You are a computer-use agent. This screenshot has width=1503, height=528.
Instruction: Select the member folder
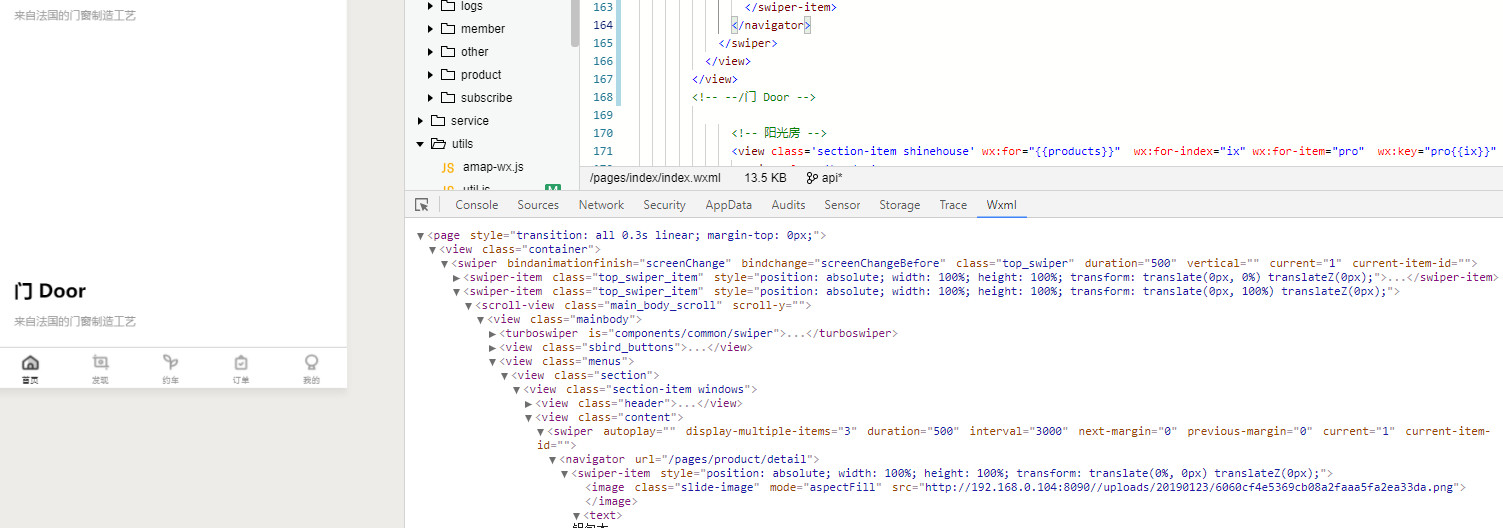(x=482, y=29)
